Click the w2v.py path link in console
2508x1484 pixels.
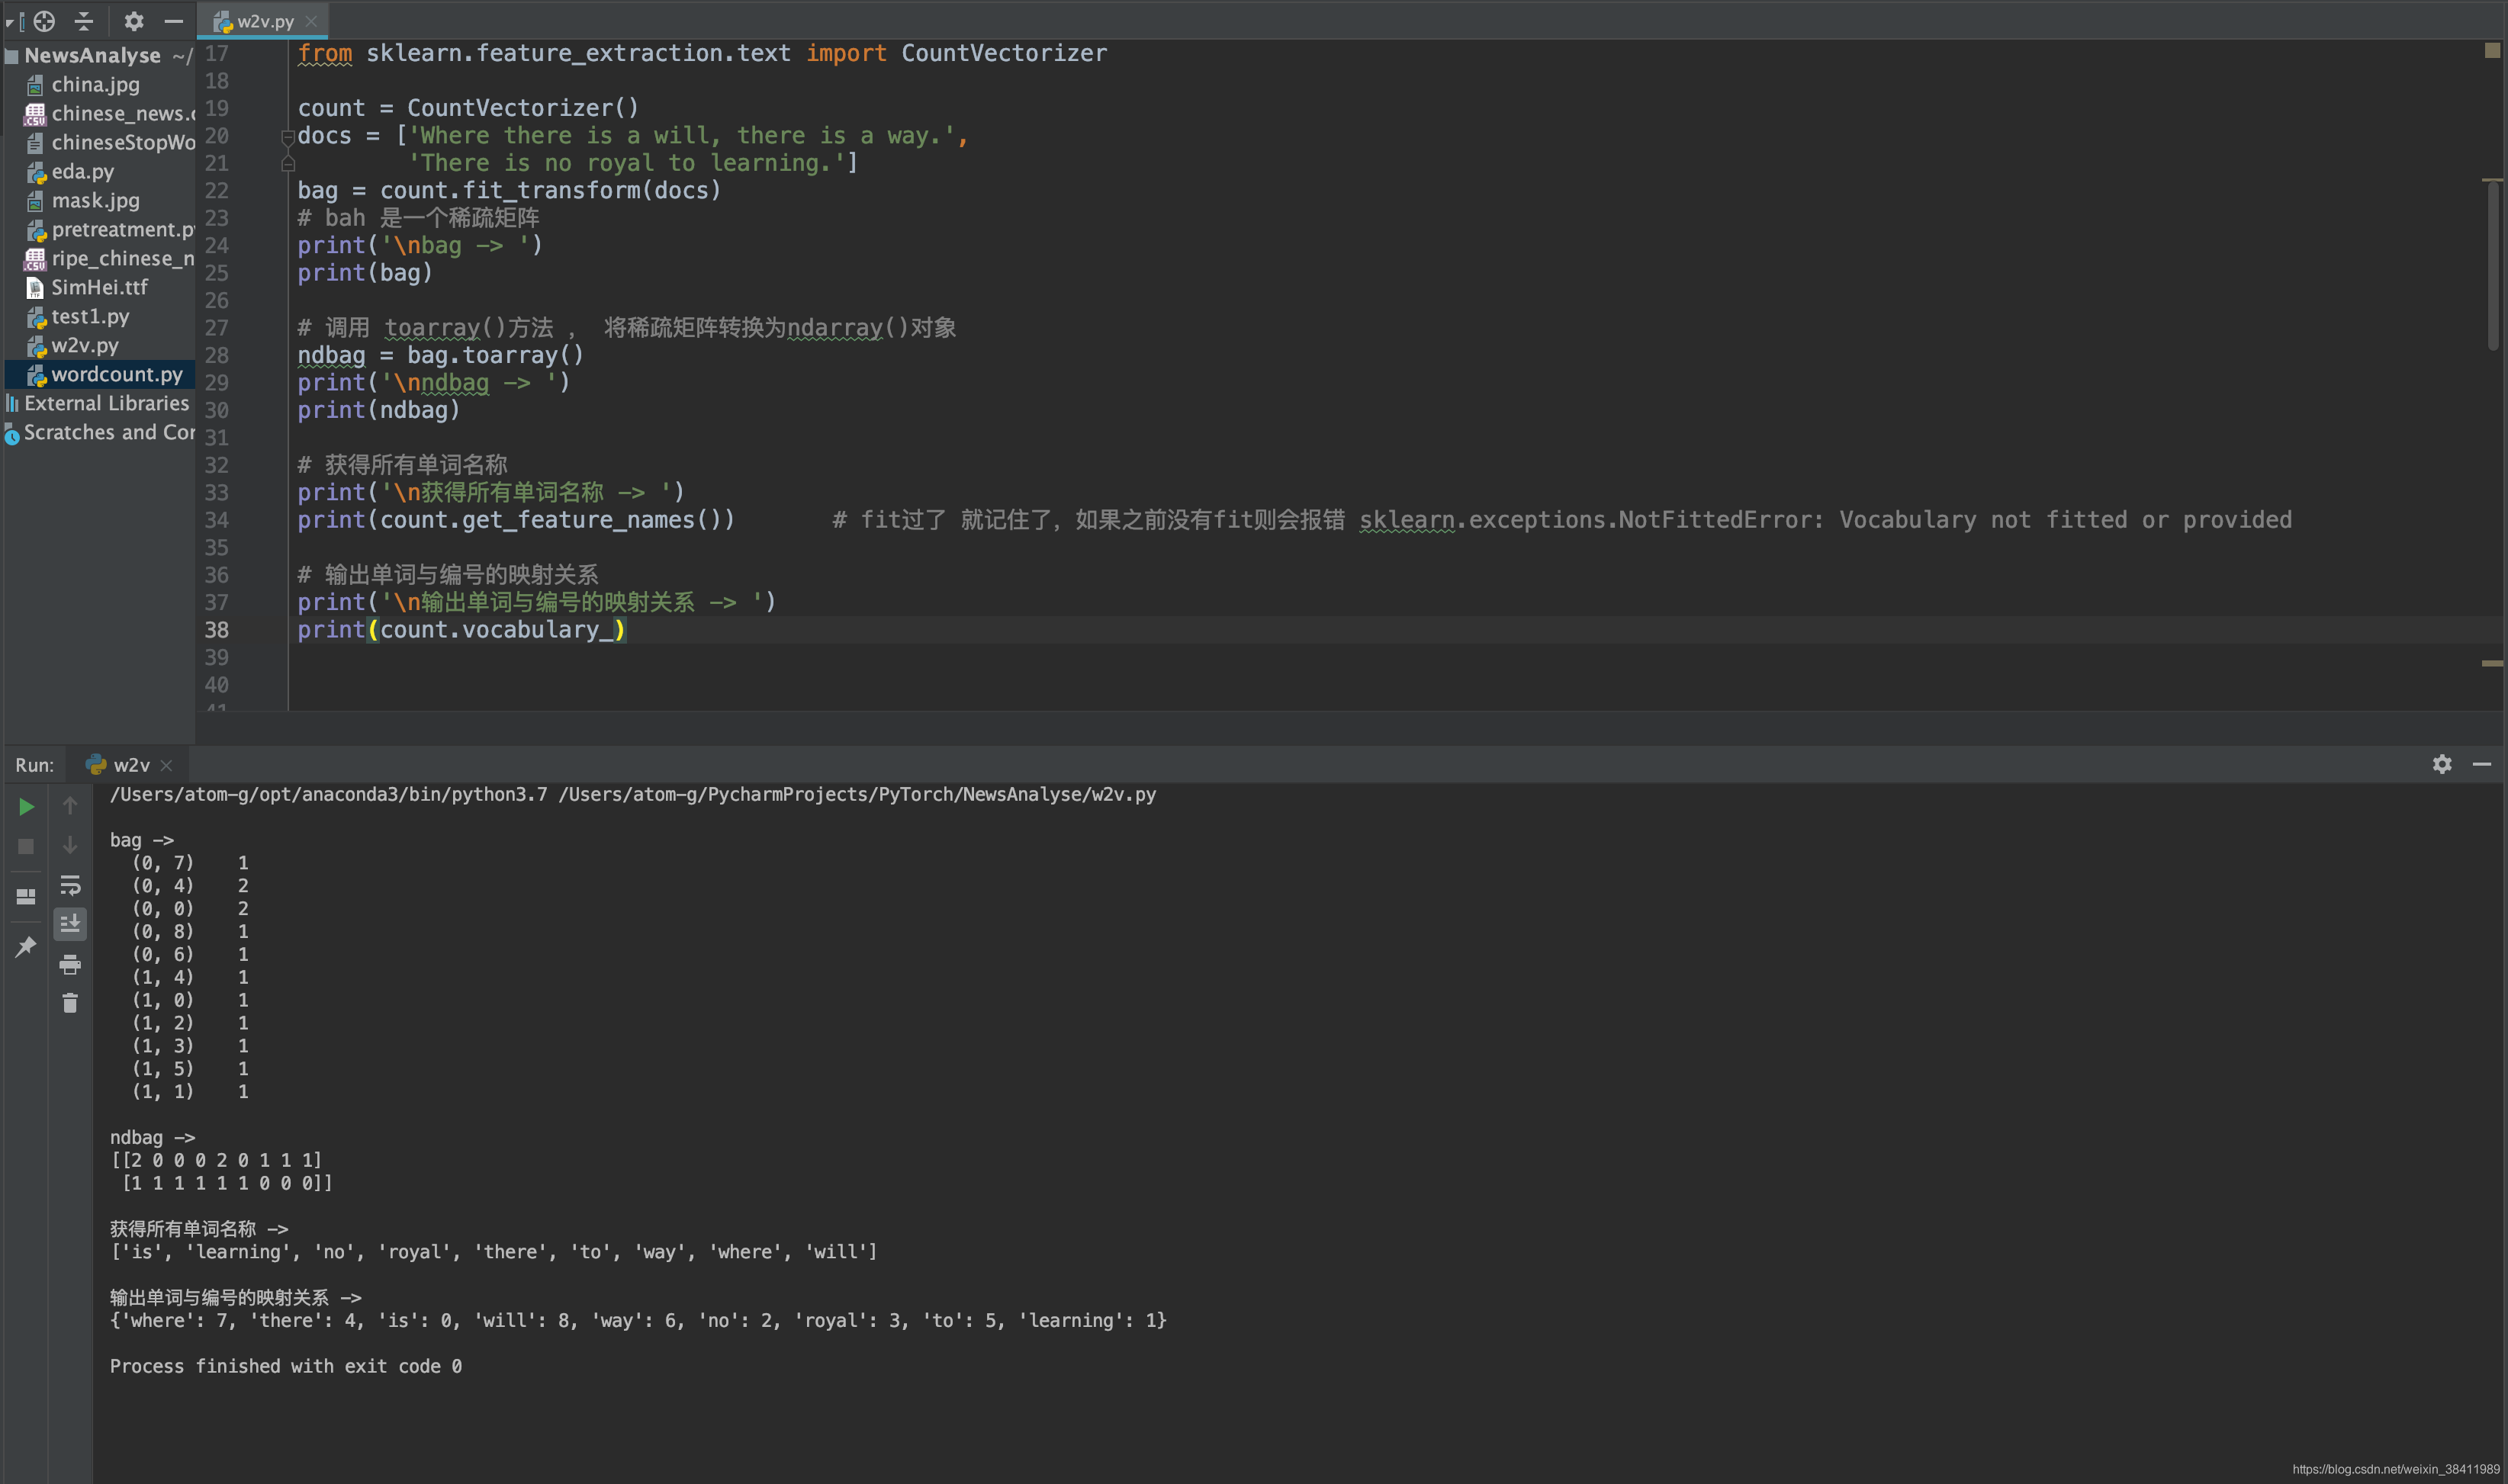pyautogui.click(x=857, y=795)
